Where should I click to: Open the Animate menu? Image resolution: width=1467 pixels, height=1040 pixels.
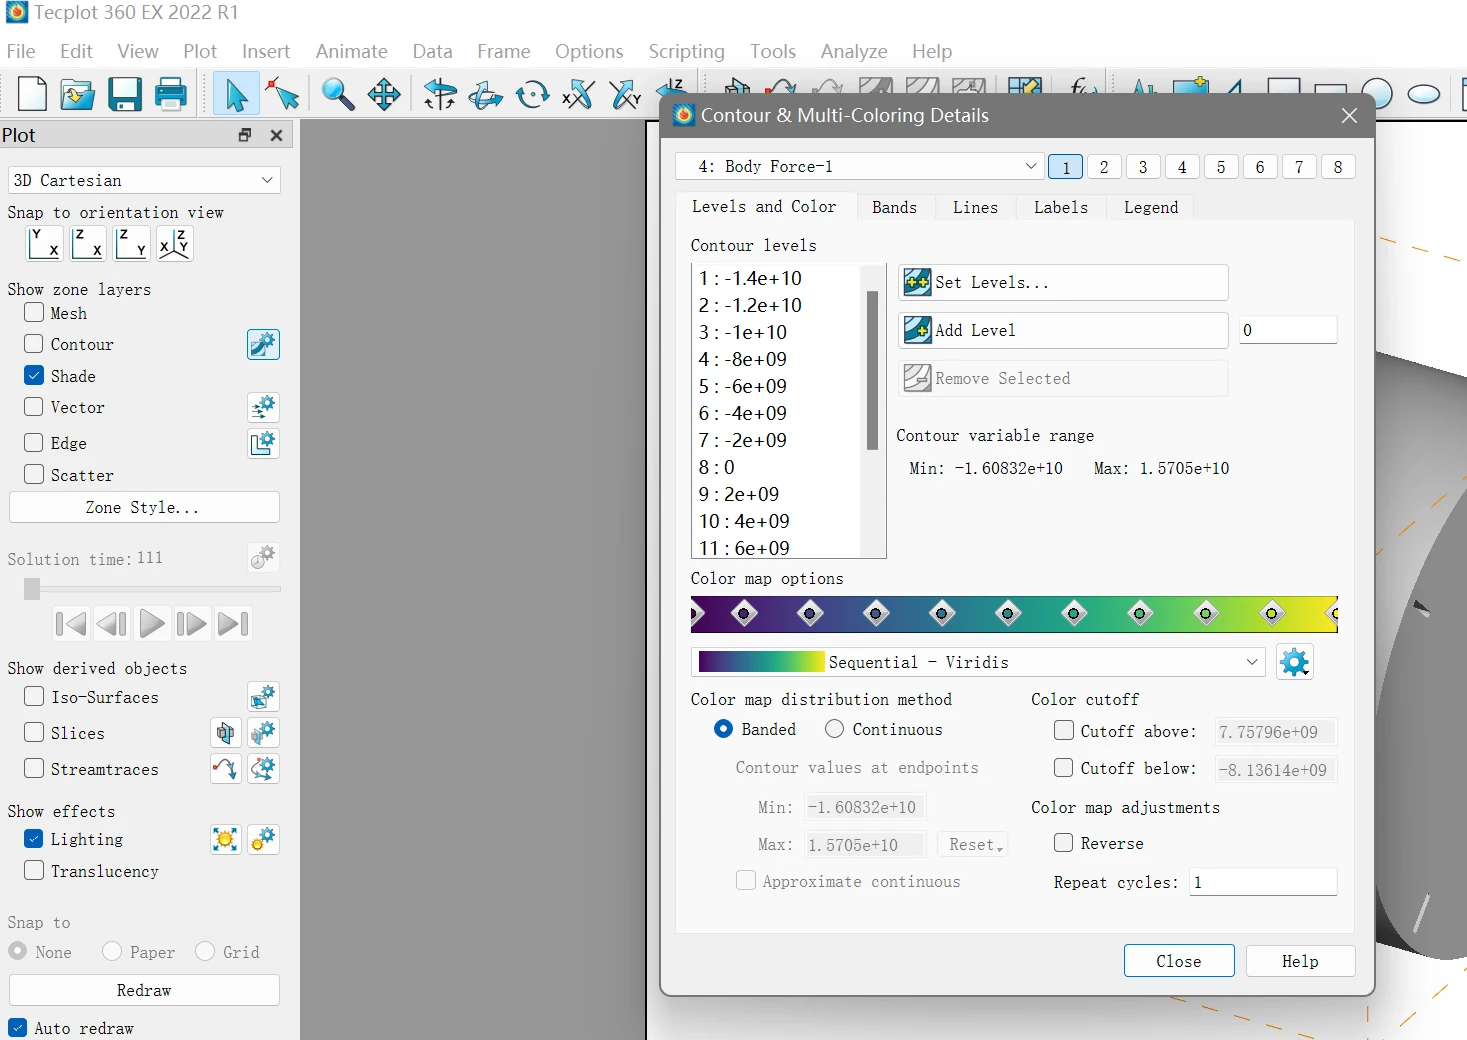(351, 51)
